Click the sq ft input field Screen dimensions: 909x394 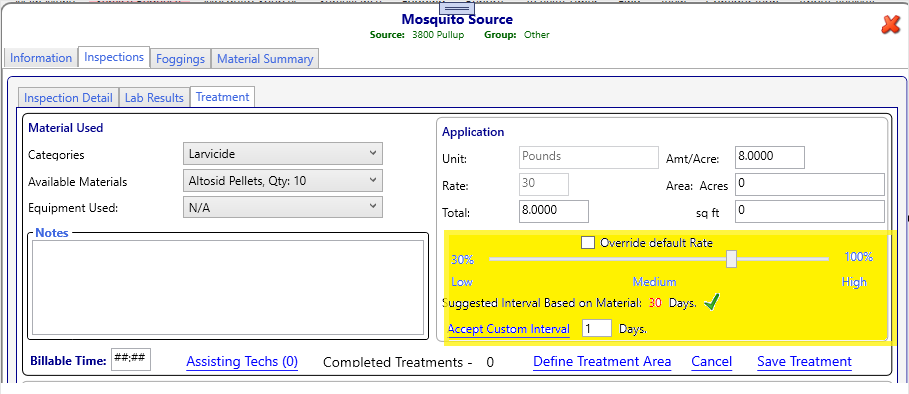[810, 211]
